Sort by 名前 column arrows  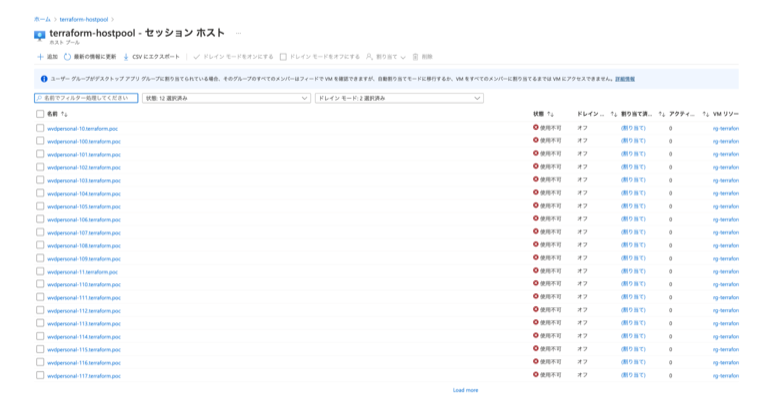point(64,114)
